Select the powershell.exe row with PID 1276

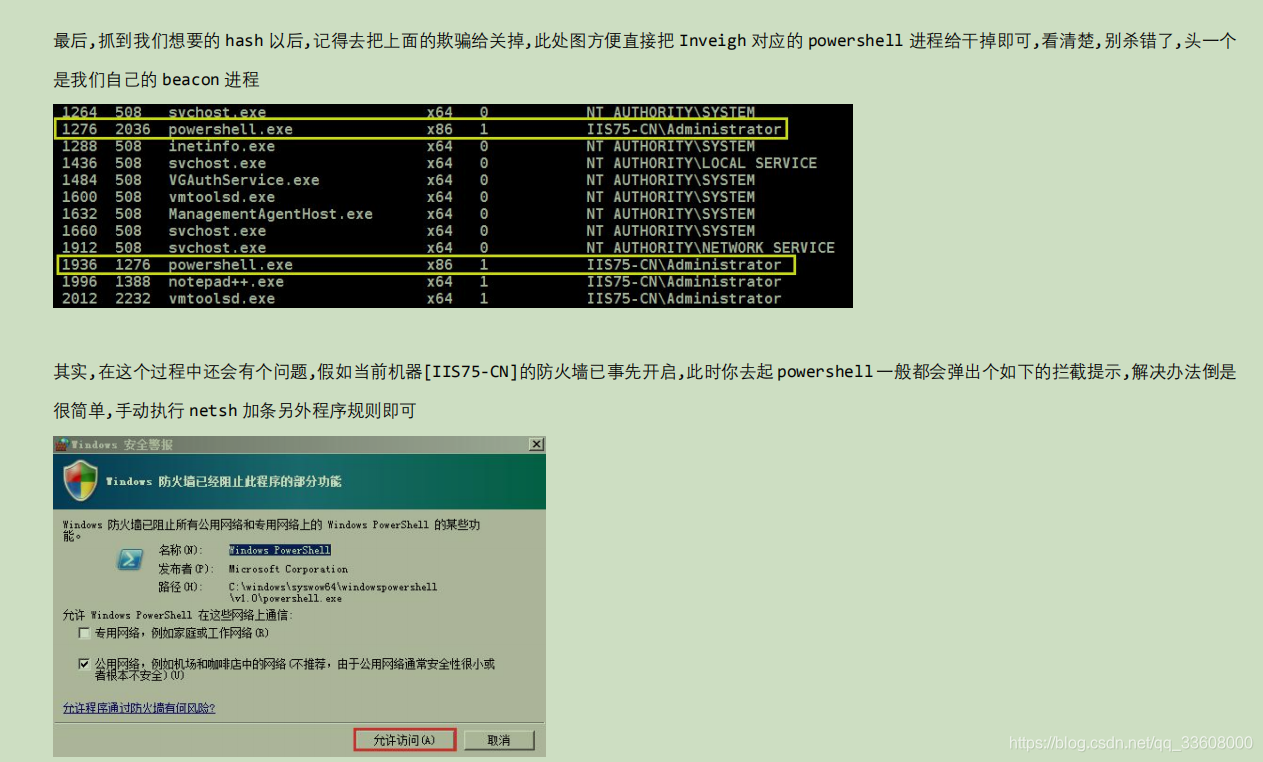[421, 129]
